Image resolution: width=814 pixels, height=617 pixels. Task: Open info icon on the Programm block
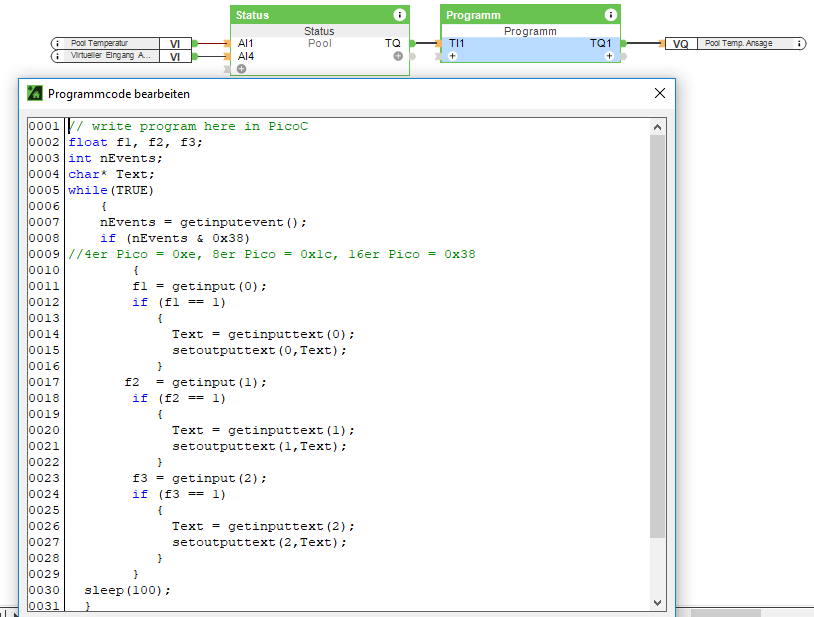[610, 15]
